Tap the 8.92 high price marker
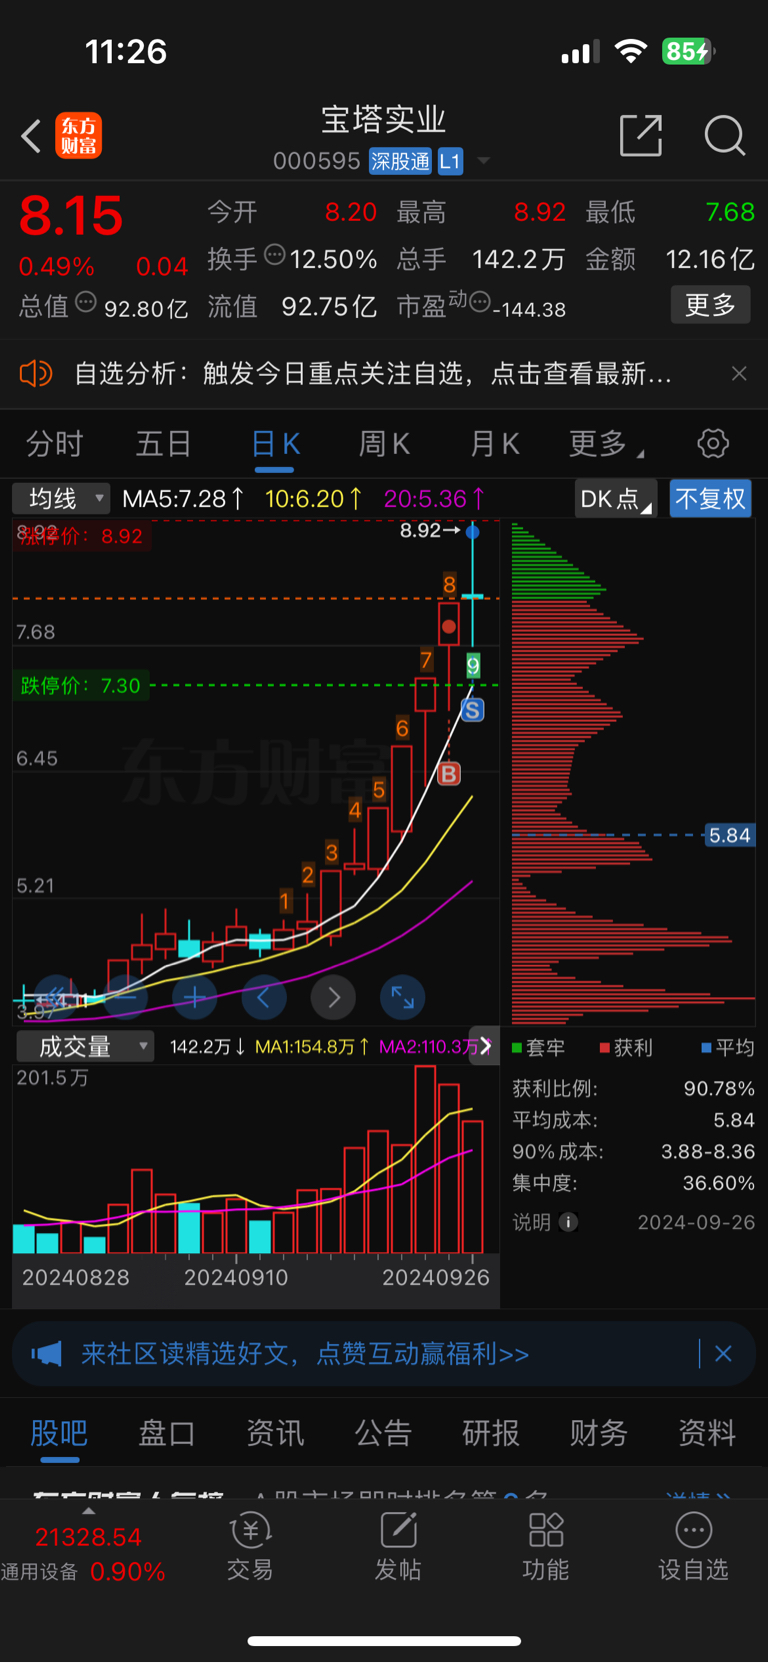Viewport: 768px width, 1663px height. tap(430, 530)
